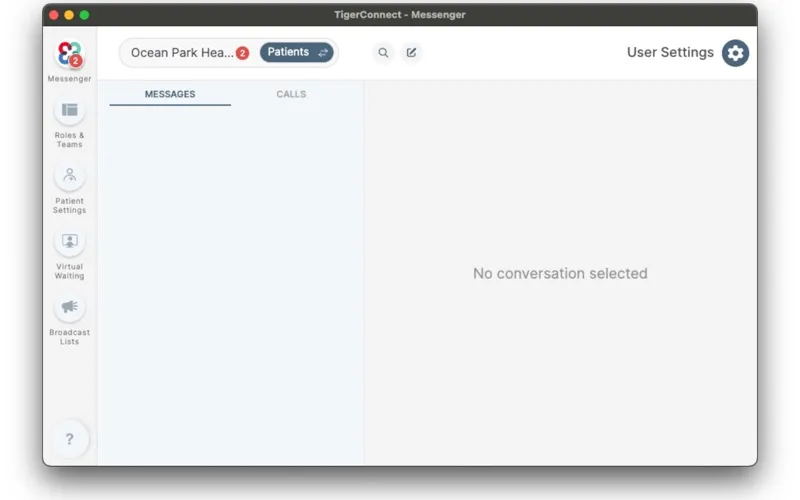Click the help question mark button
This screenshot has width=800, height=500.
69,439
